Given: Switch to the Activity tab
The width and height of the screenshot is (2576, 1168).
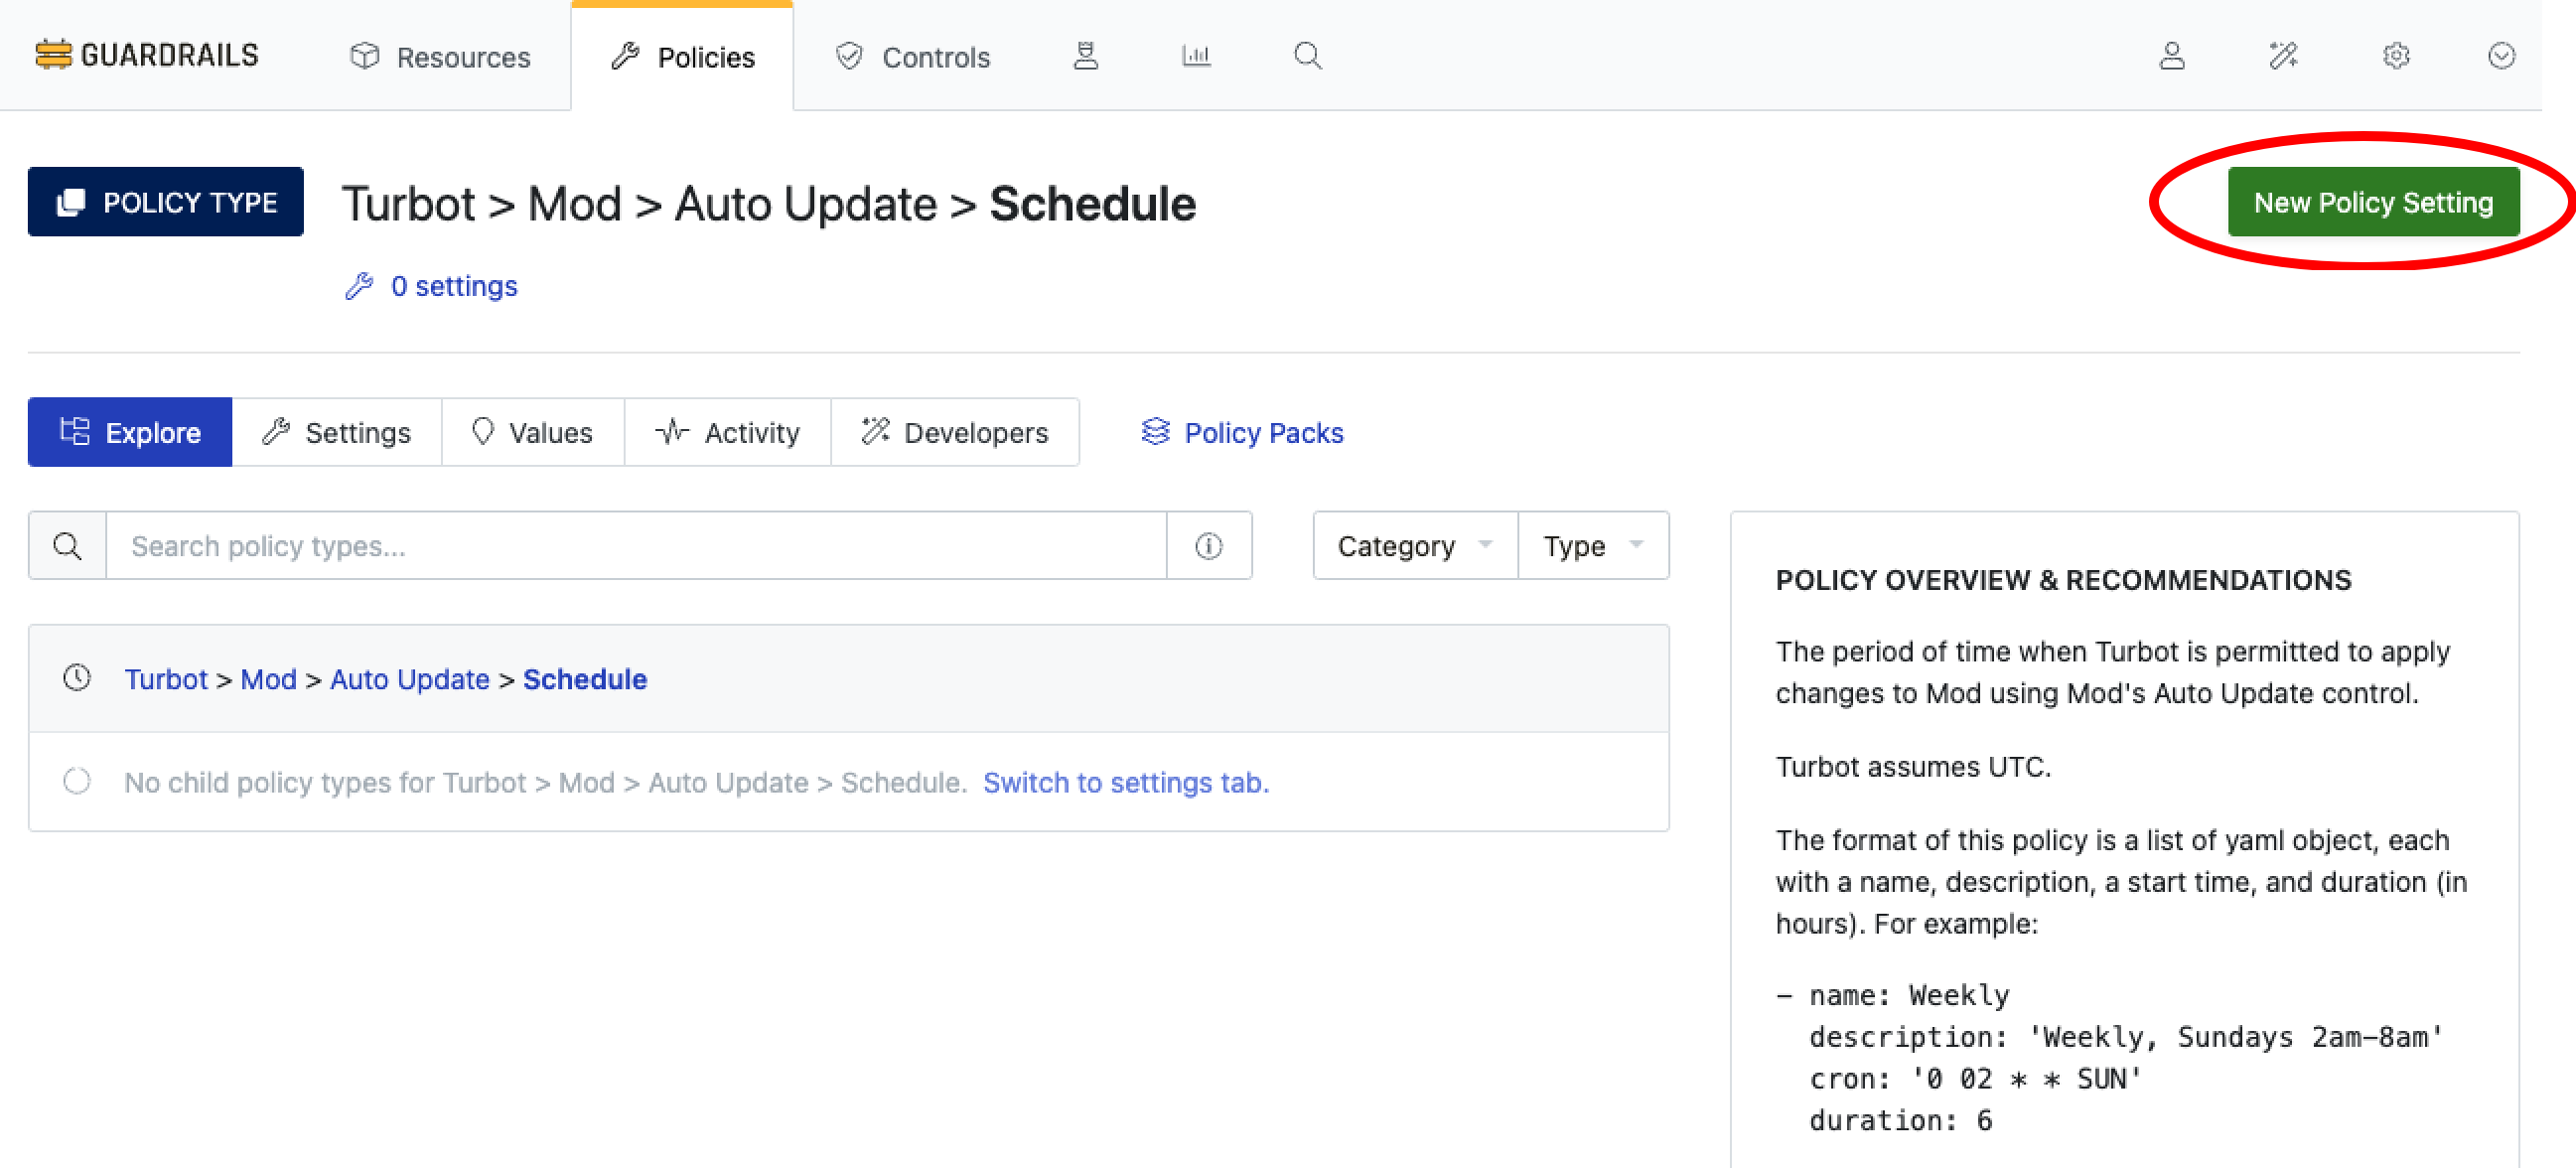Looking at the screenshot, I should pyautogui.click(x=727, y=432).
